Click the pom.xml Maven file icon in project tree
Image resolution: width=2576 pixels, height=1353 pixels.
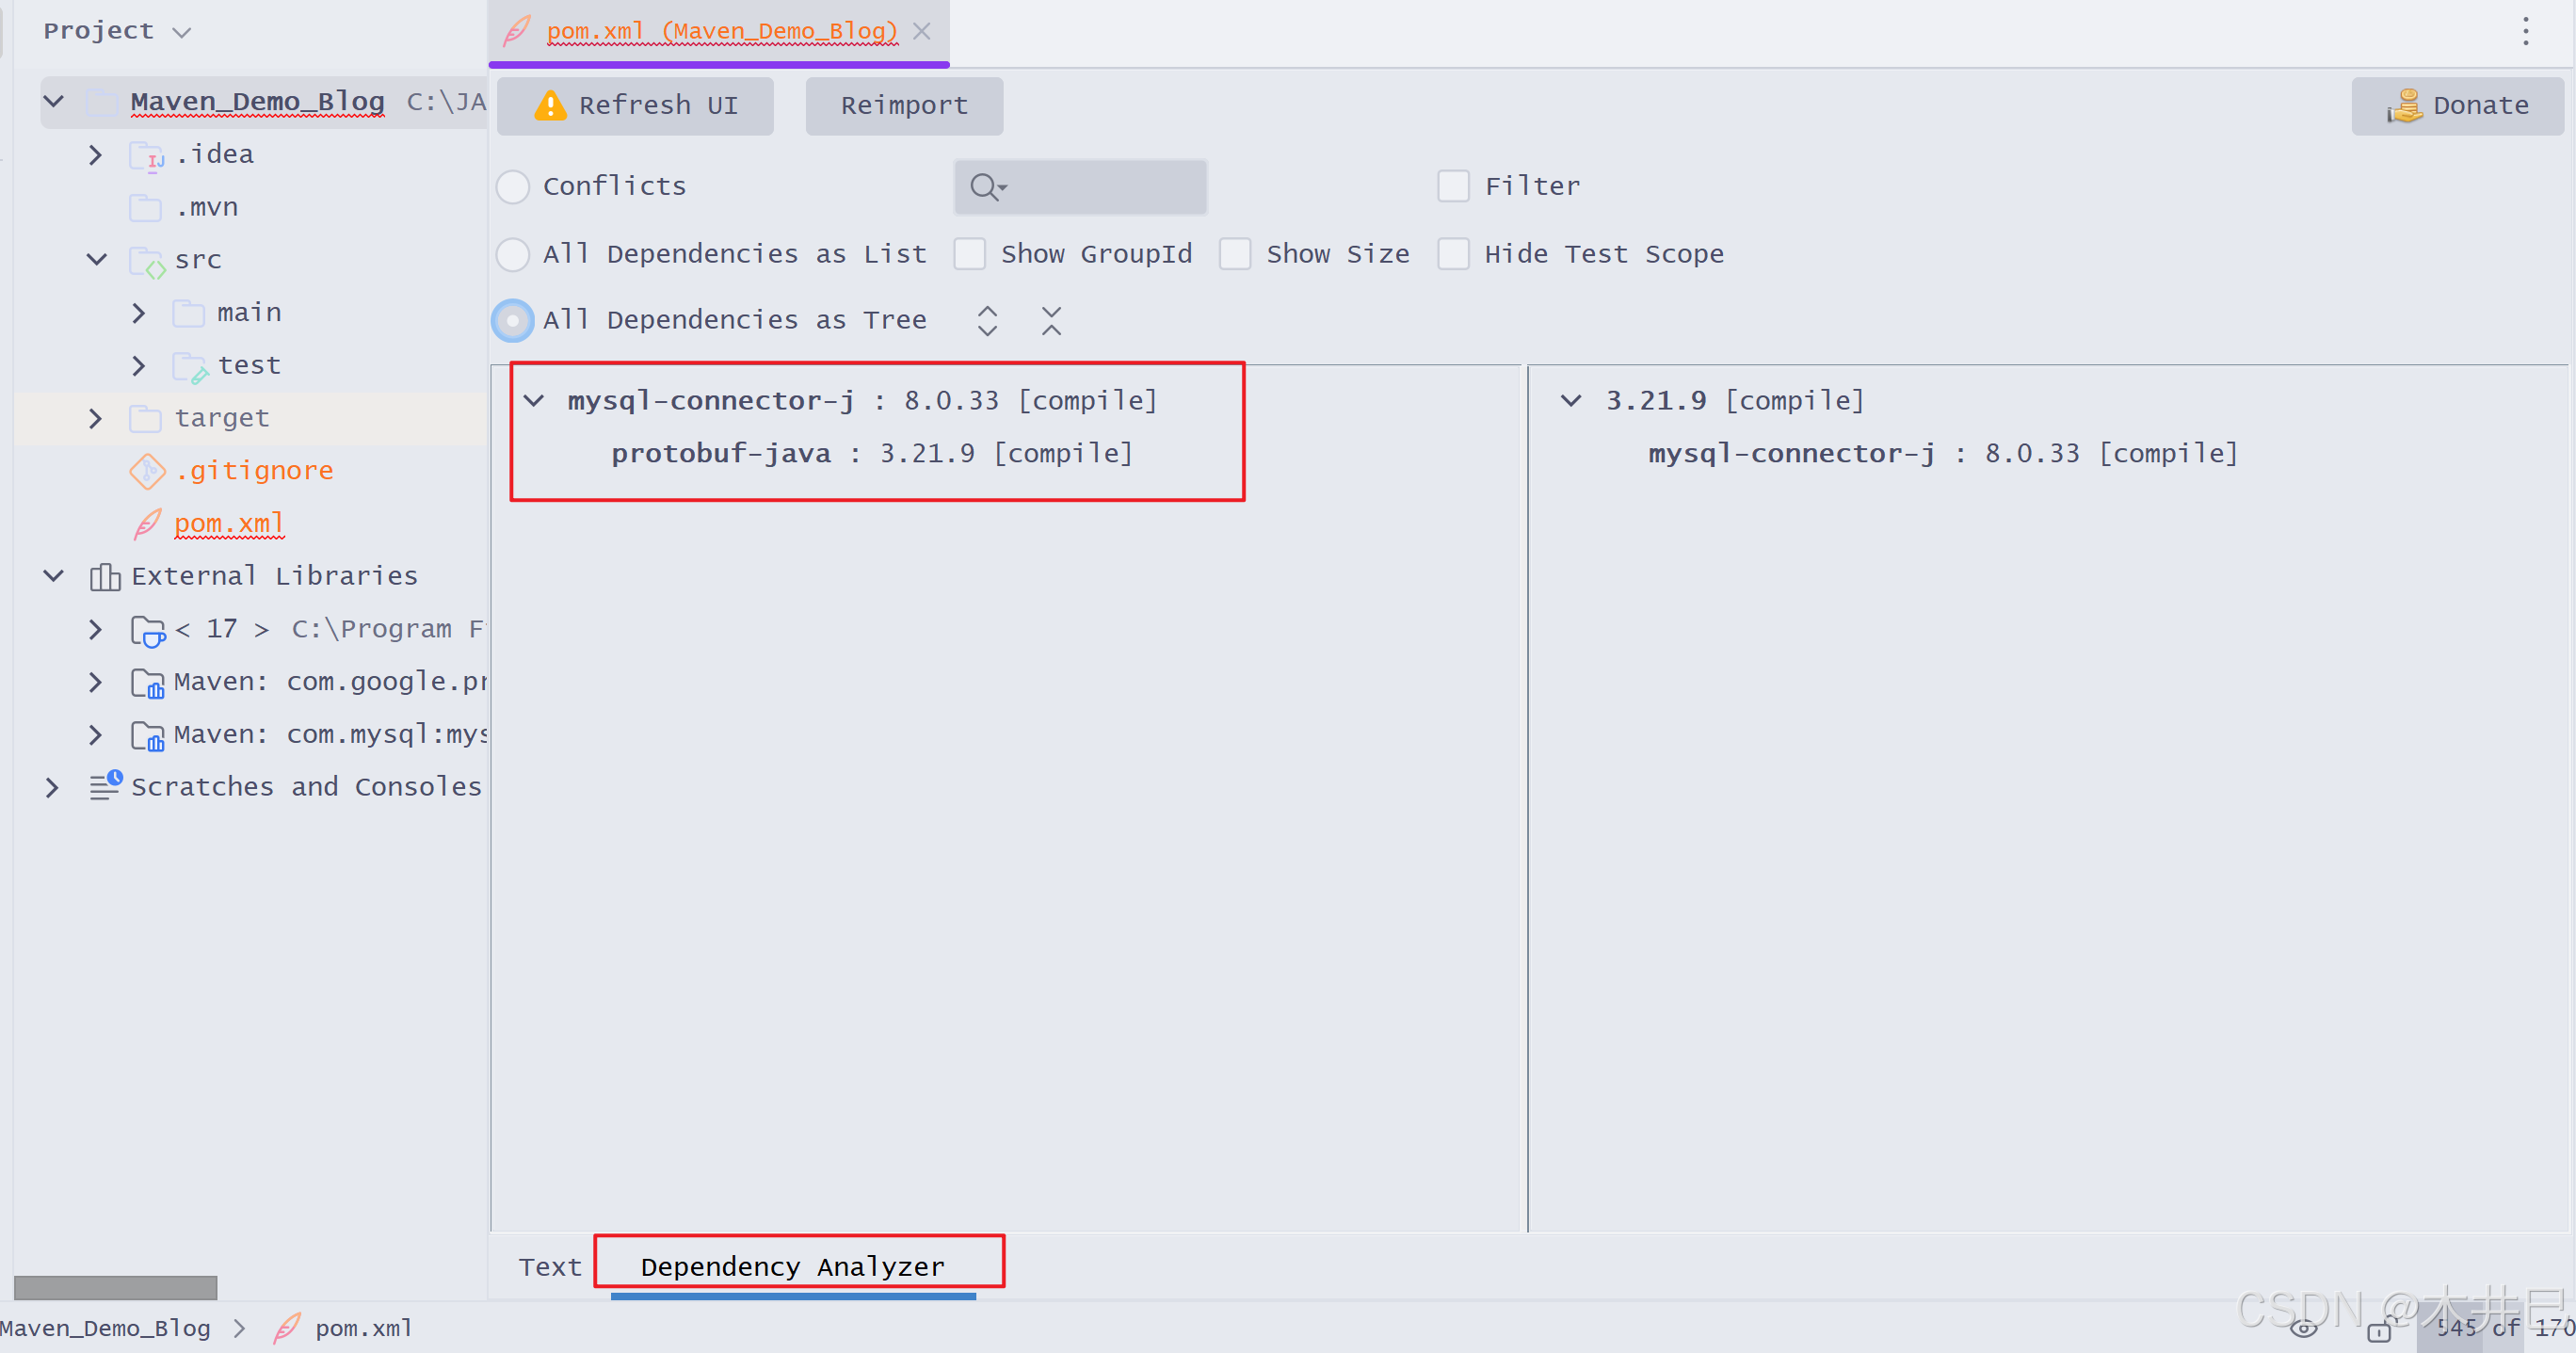[x=147, y=524]
